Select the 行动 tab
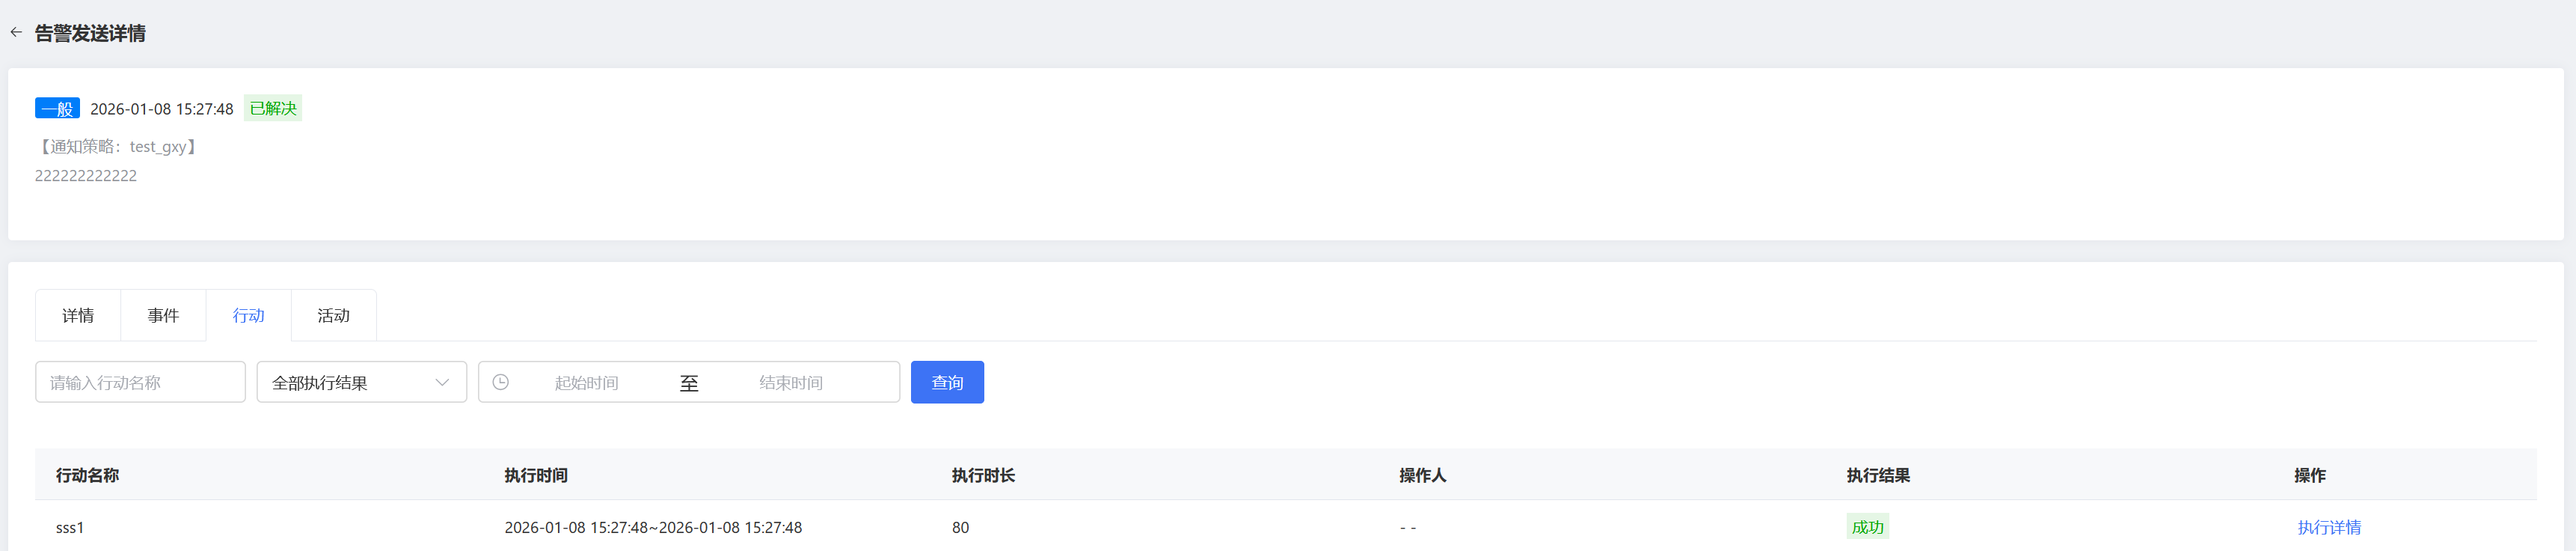 pyautogui.click(x=248, y=316)
